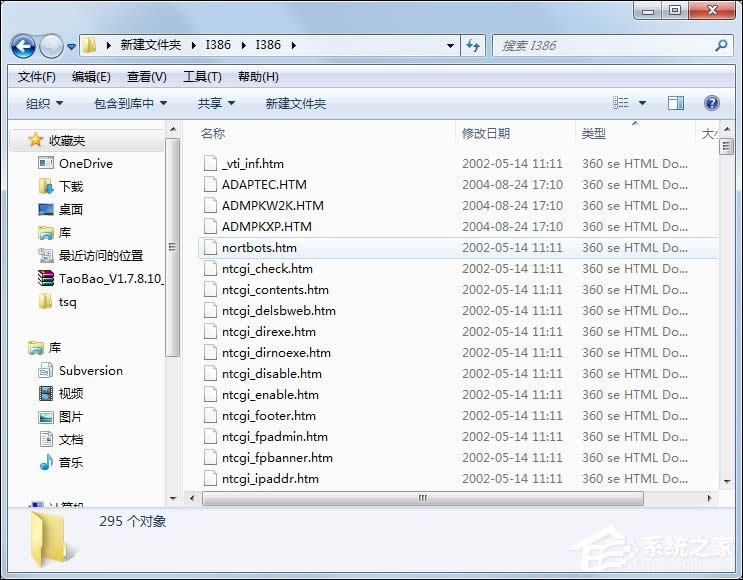The width and height of the screenshot is (743, 580).
Task: Select 最近访问的位置
Action: 91,255
